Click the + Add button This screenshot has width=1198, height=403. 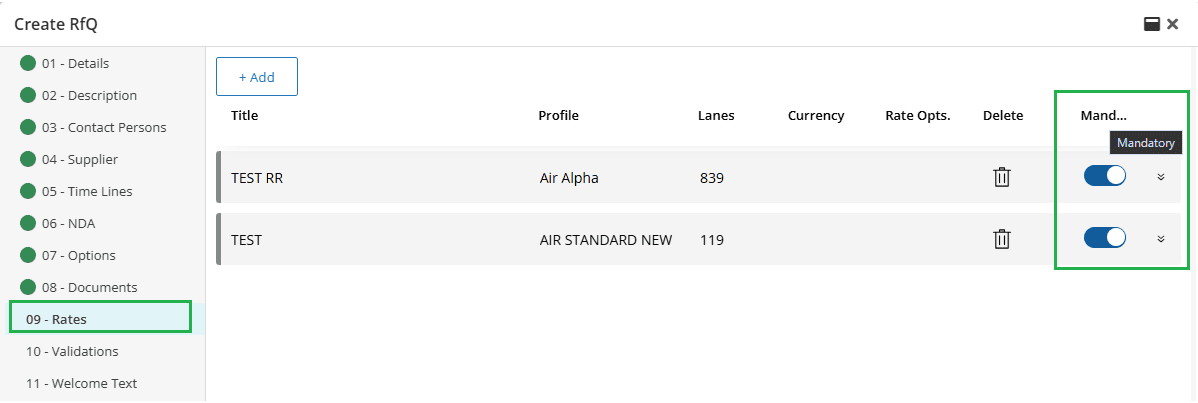(x=257, y=76)
